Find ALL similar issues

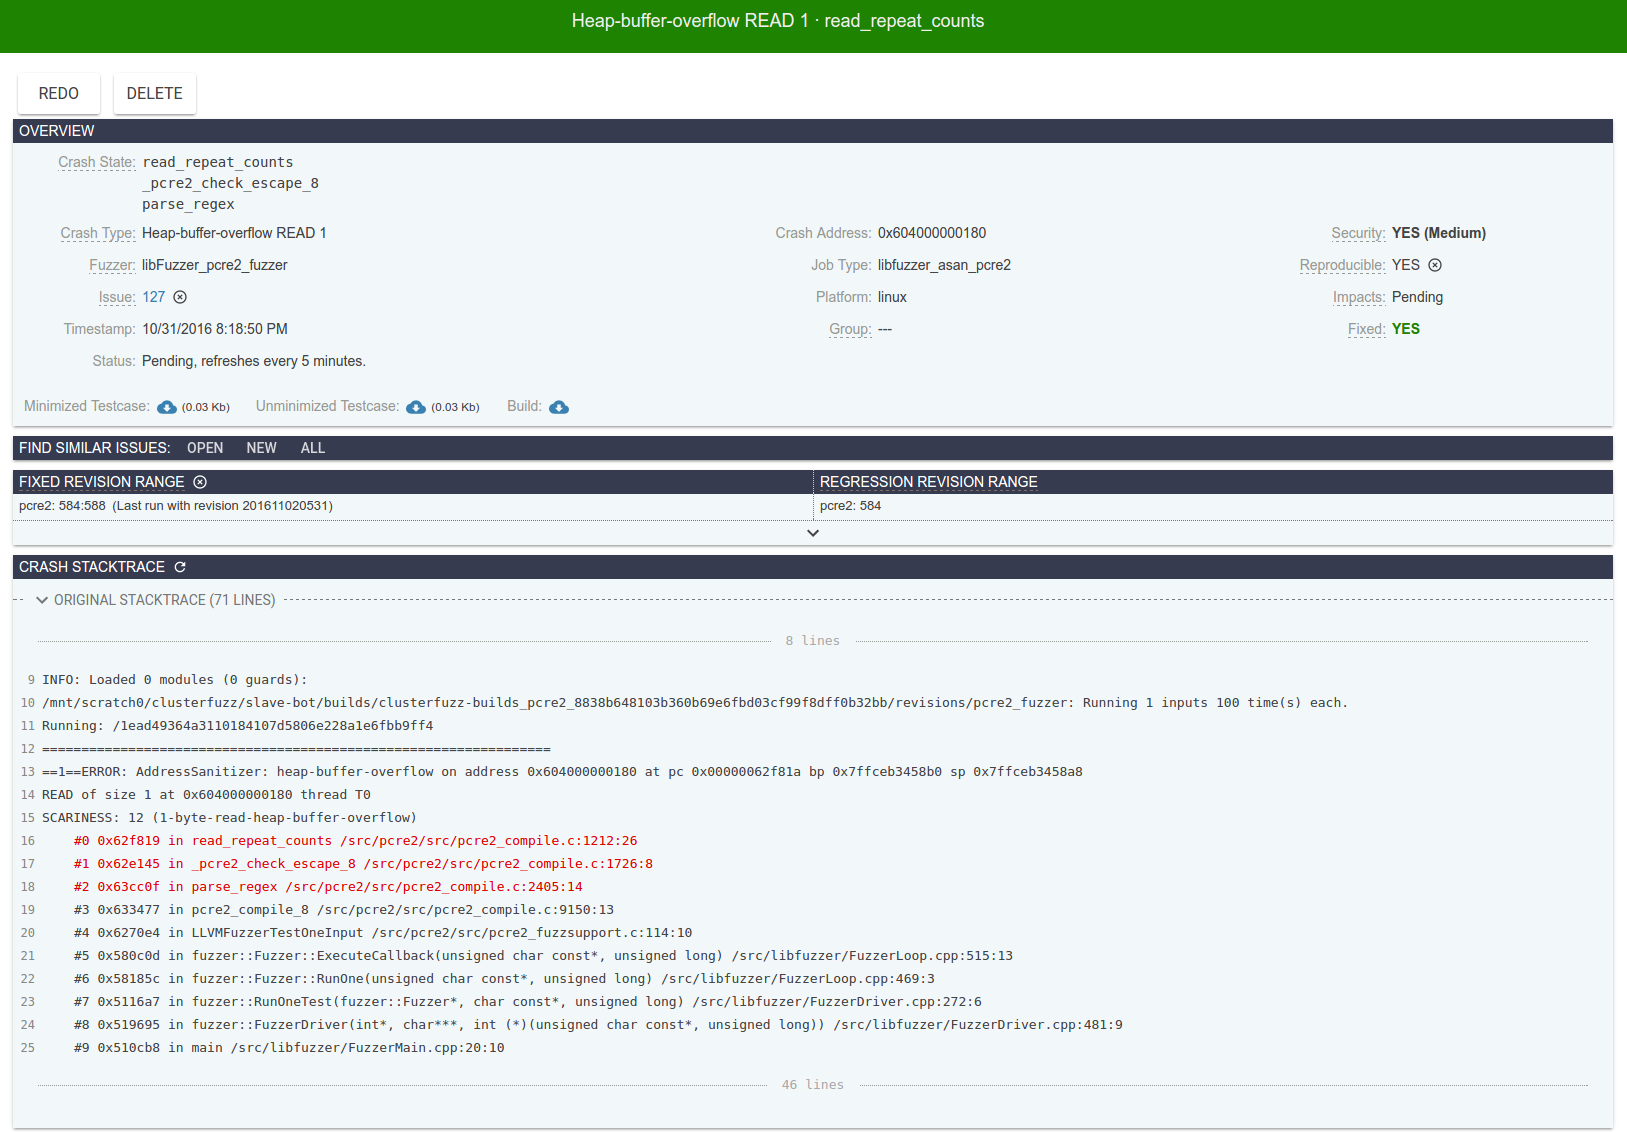pos(313,448)
